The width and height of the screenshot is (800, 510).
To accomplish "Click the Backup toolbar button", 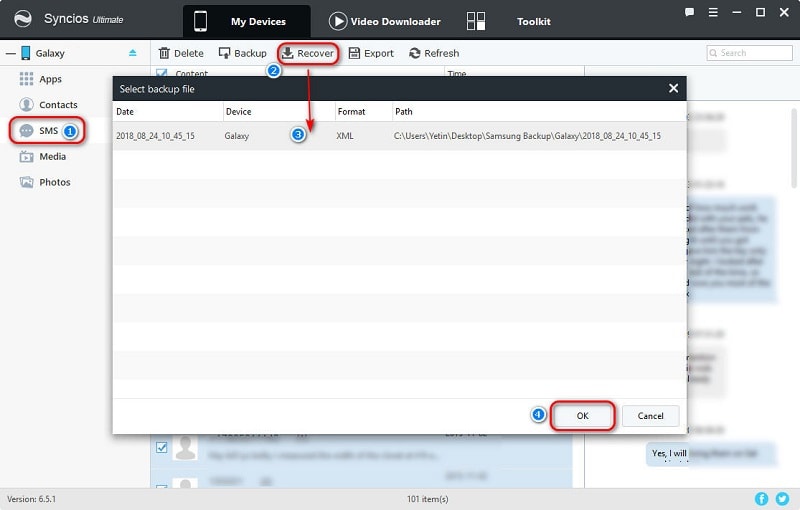I will (242, 53).
